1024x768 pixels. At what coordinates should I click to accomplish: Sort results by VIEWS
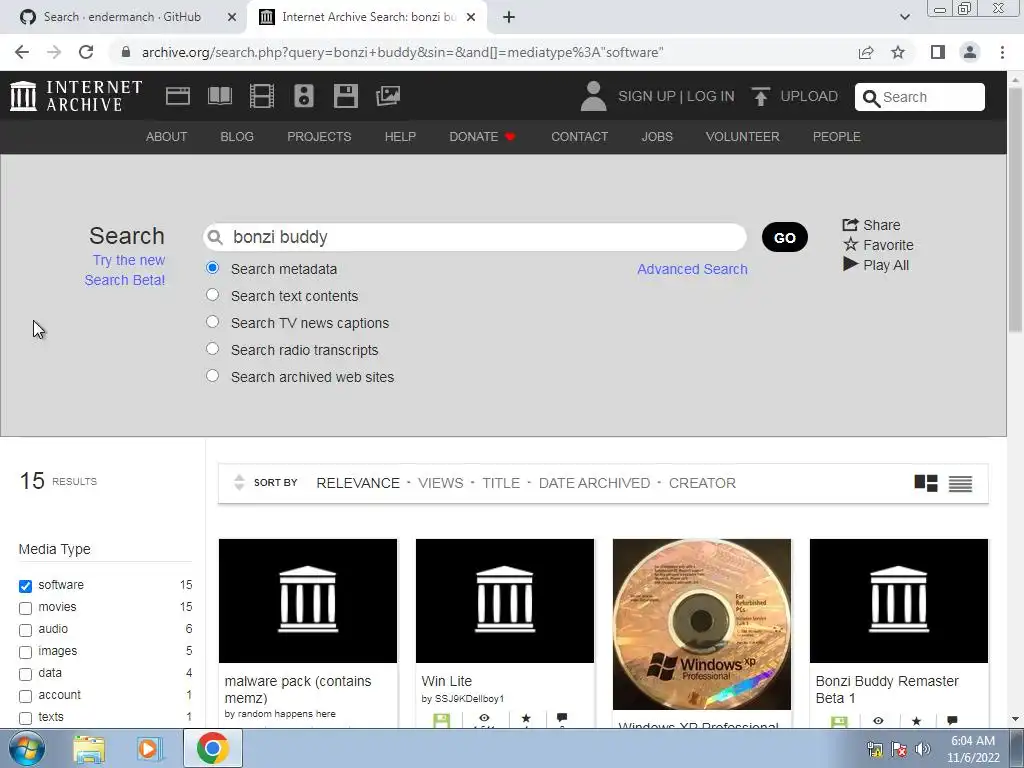tap(440, 483)
